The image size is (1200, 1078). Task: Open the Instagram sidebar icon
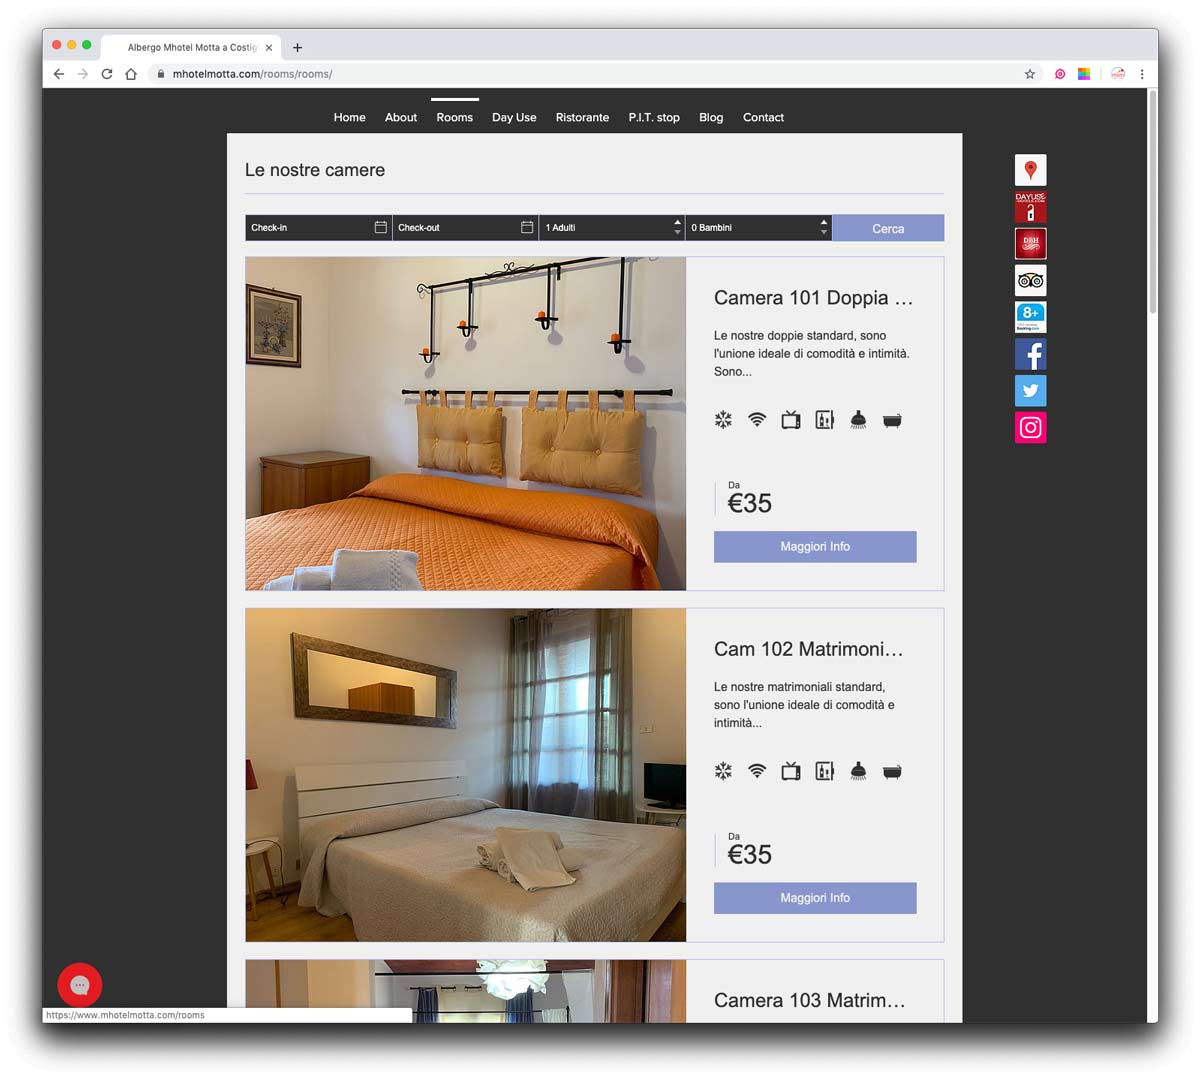tap(1030, 427)
